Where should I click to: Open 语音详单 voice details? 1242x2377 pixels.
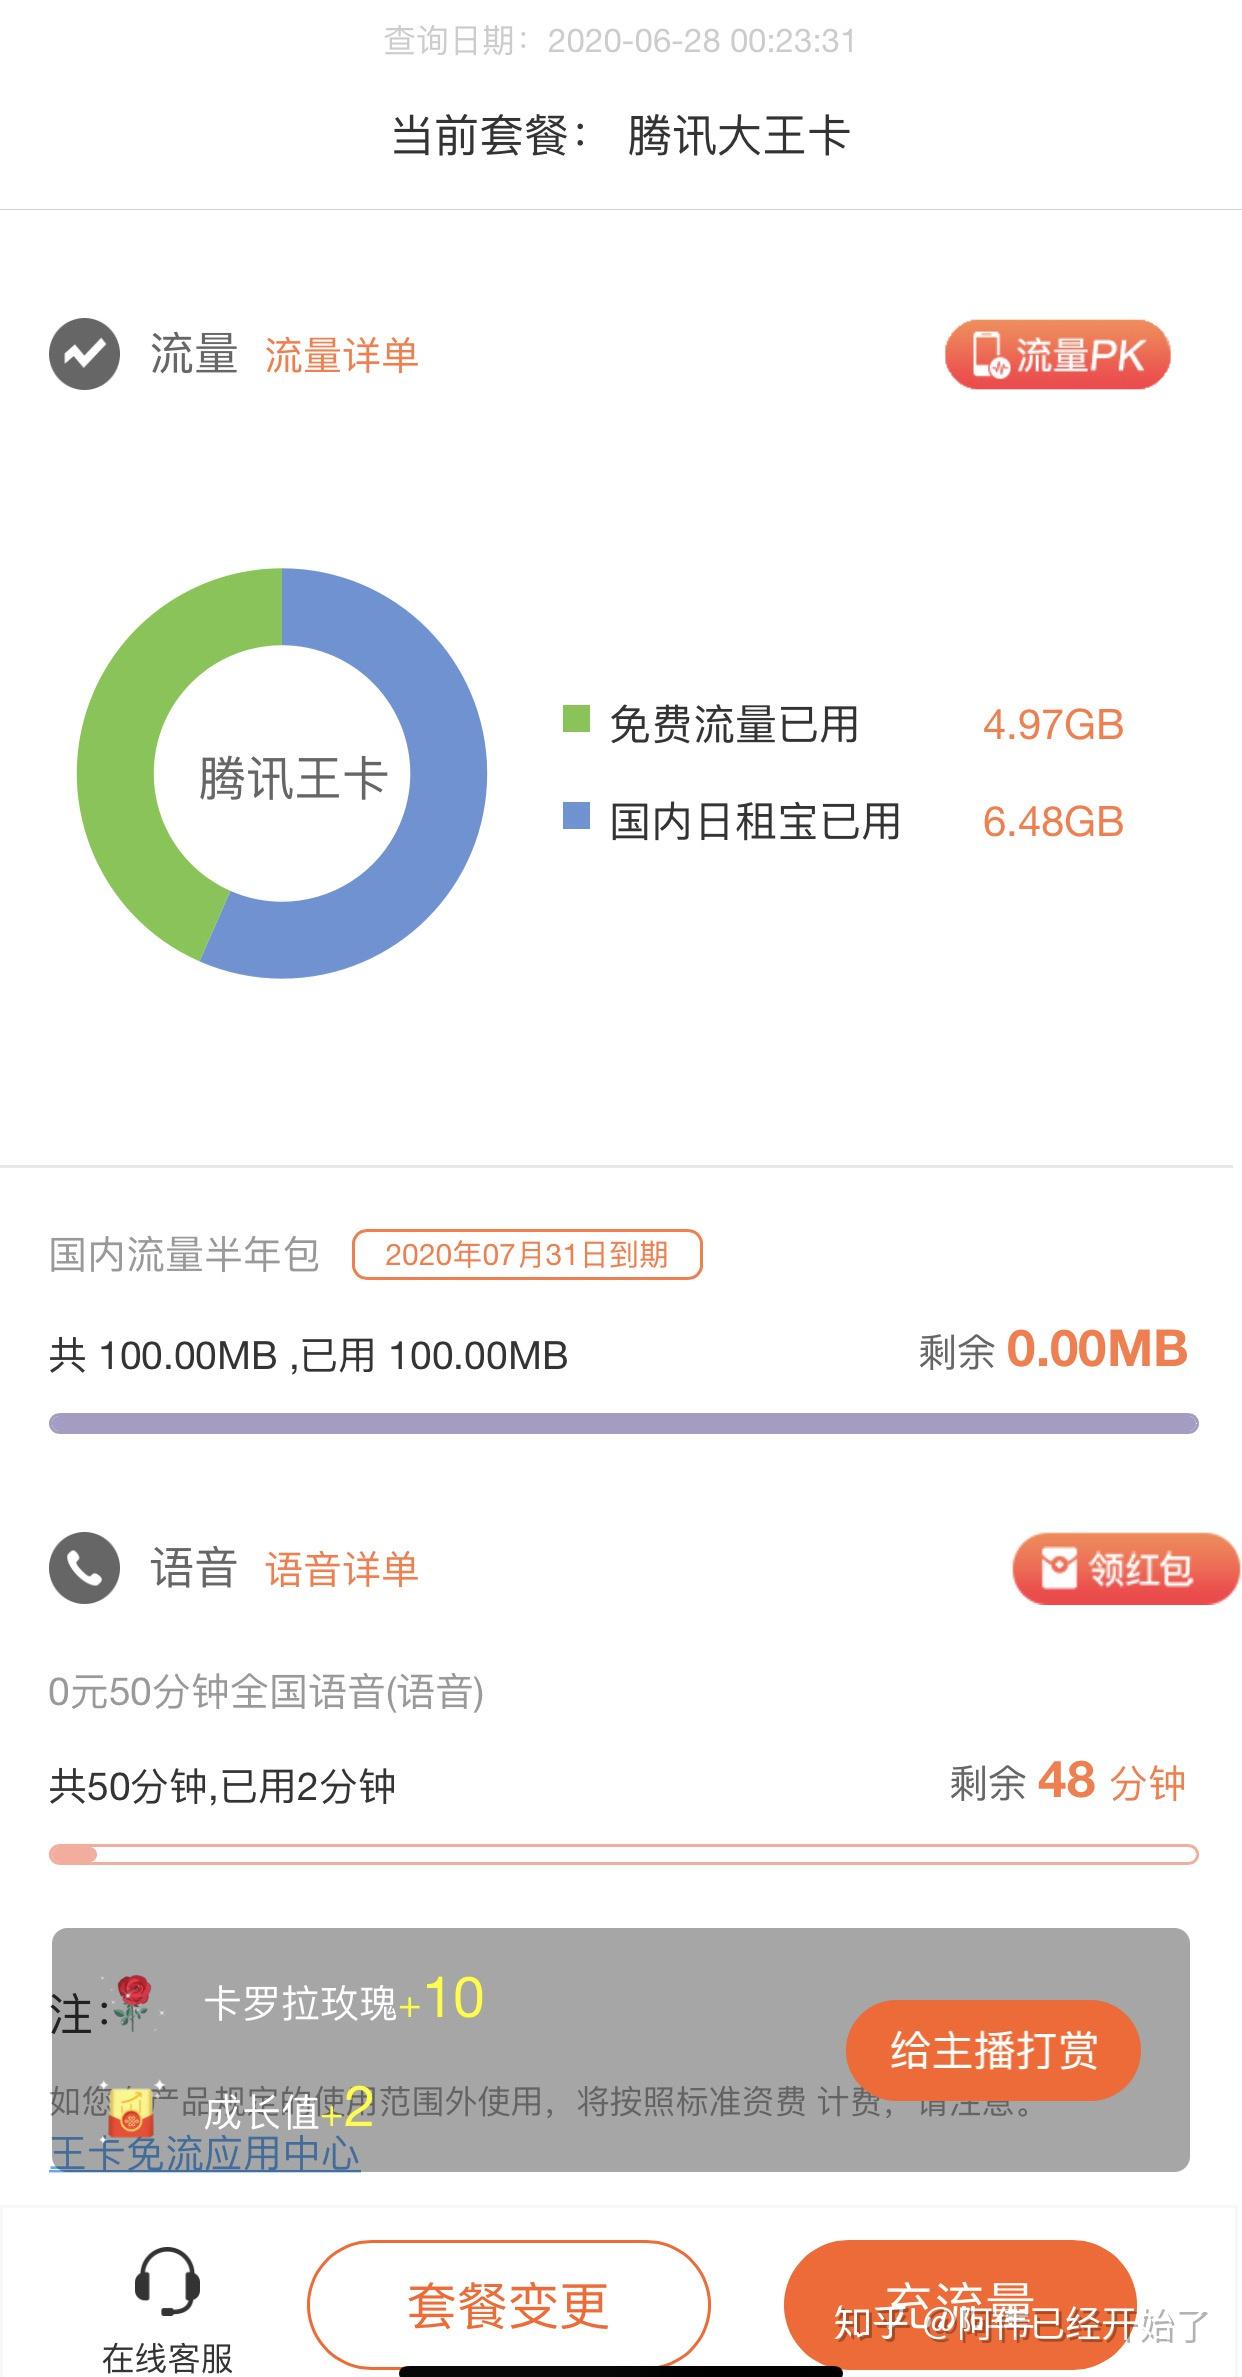[x=341, y=1569]
